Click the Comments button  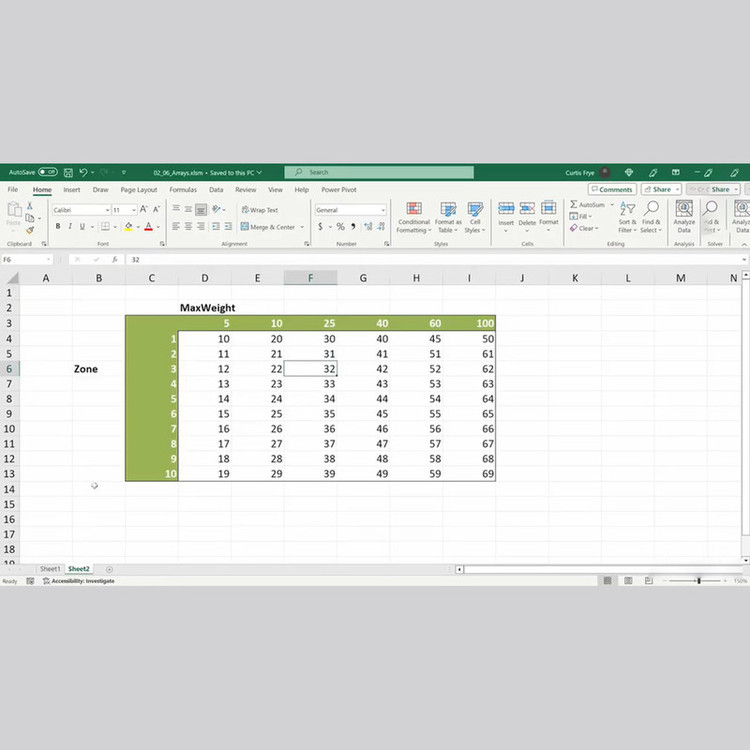tap(612, 189)
